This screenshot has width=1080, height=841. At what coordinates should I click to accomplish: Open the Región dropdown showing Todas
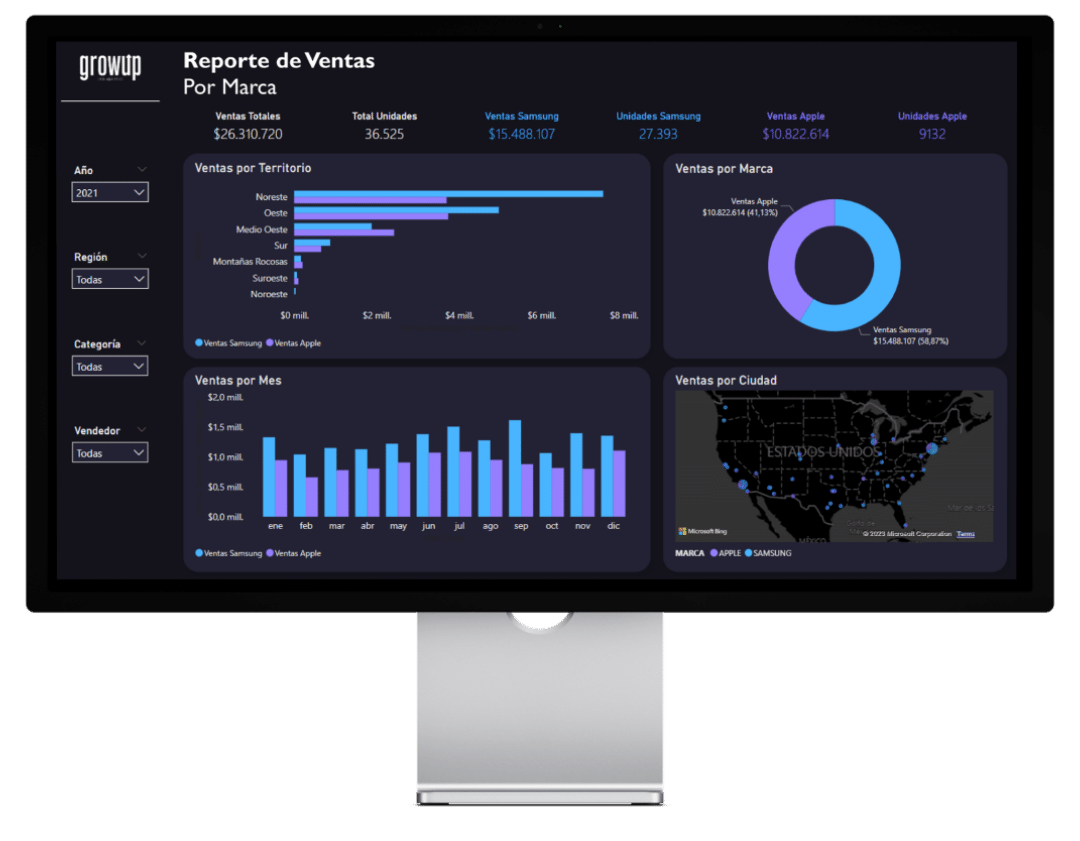[x=110, y=279]
